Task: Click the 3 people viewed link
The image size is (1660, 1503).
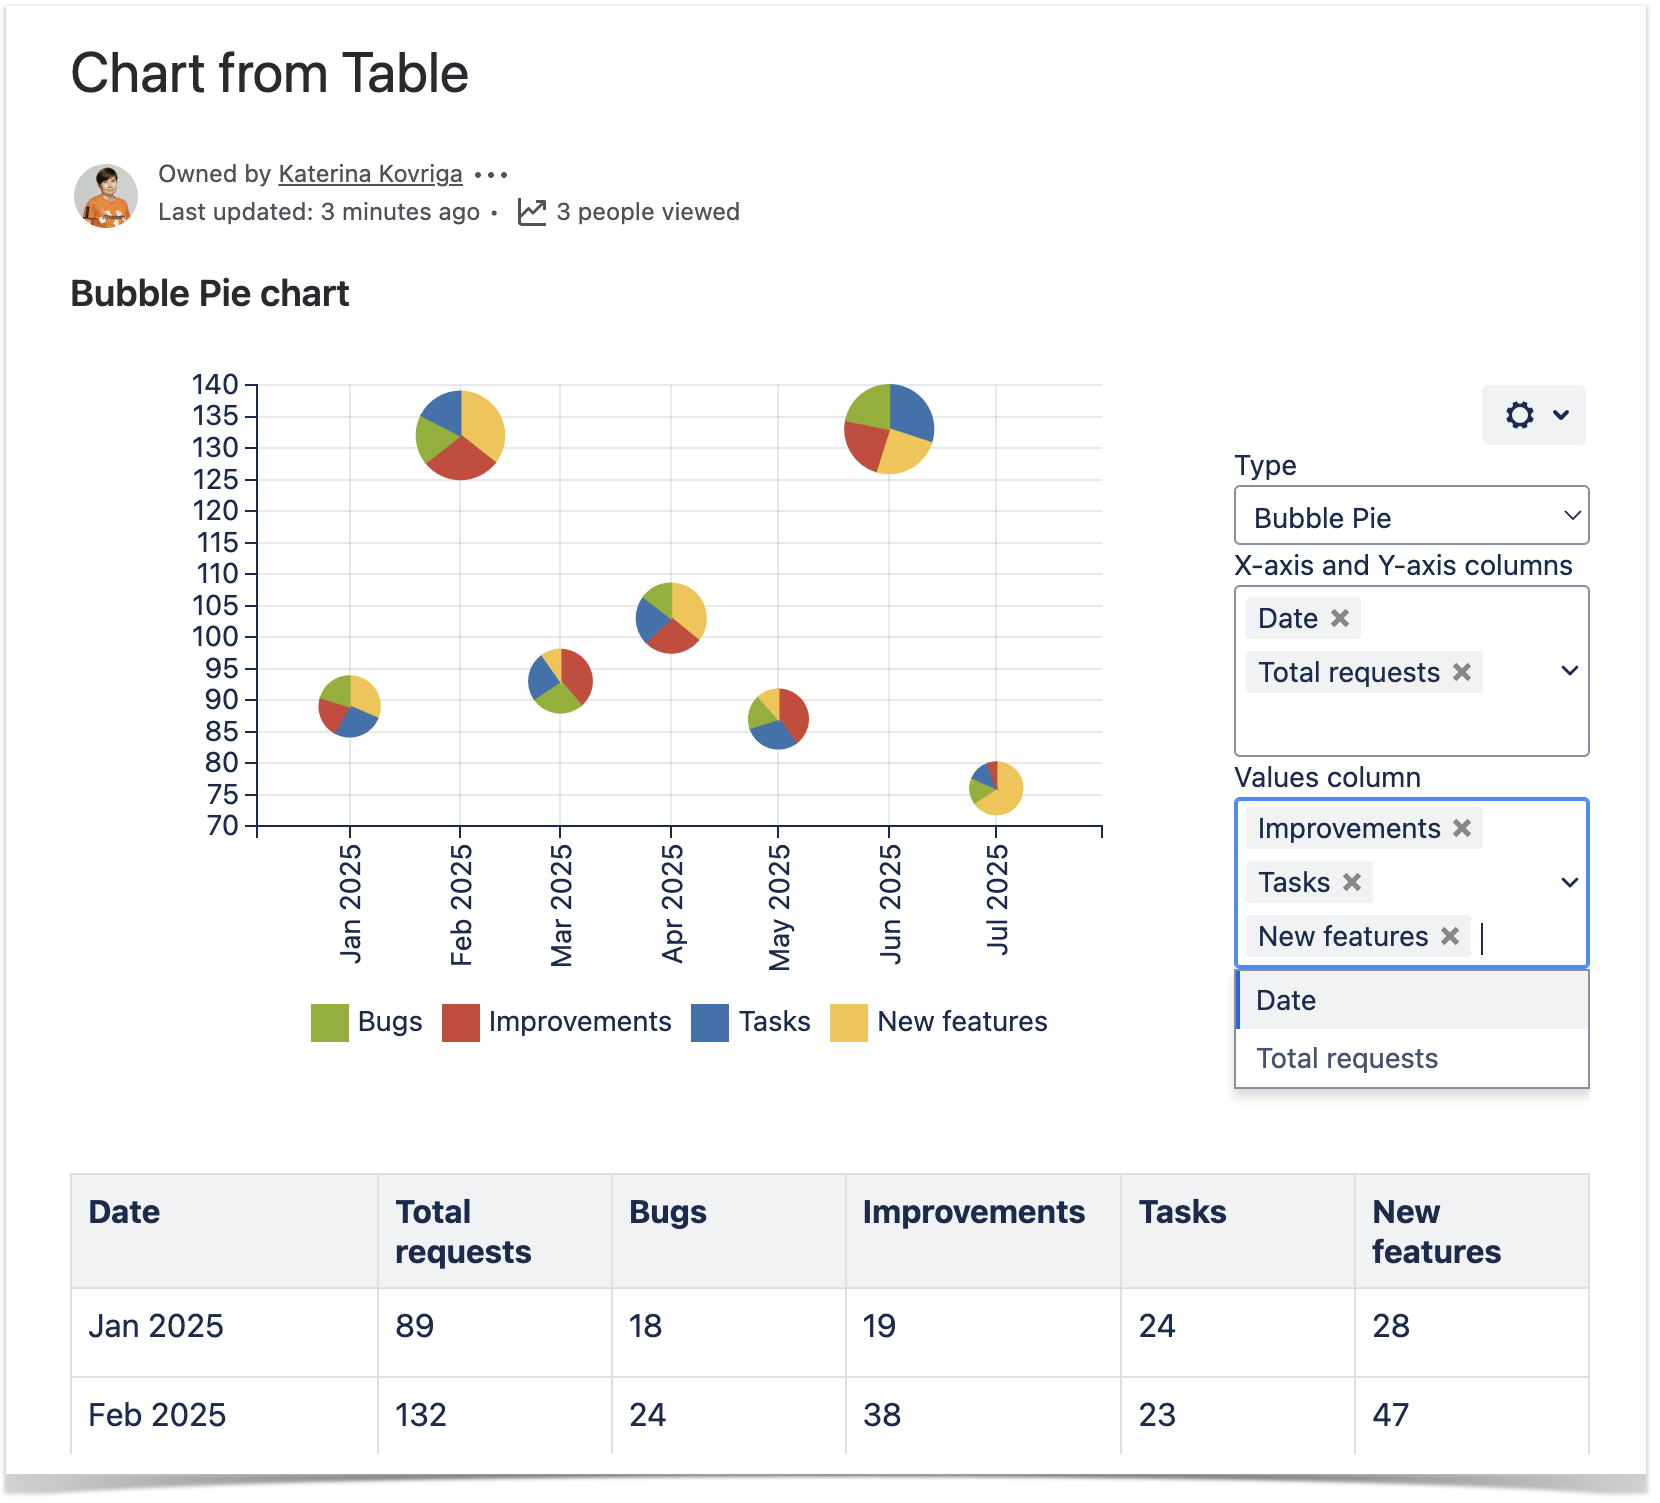Action: pyautogui.click(x=647, y=212)
